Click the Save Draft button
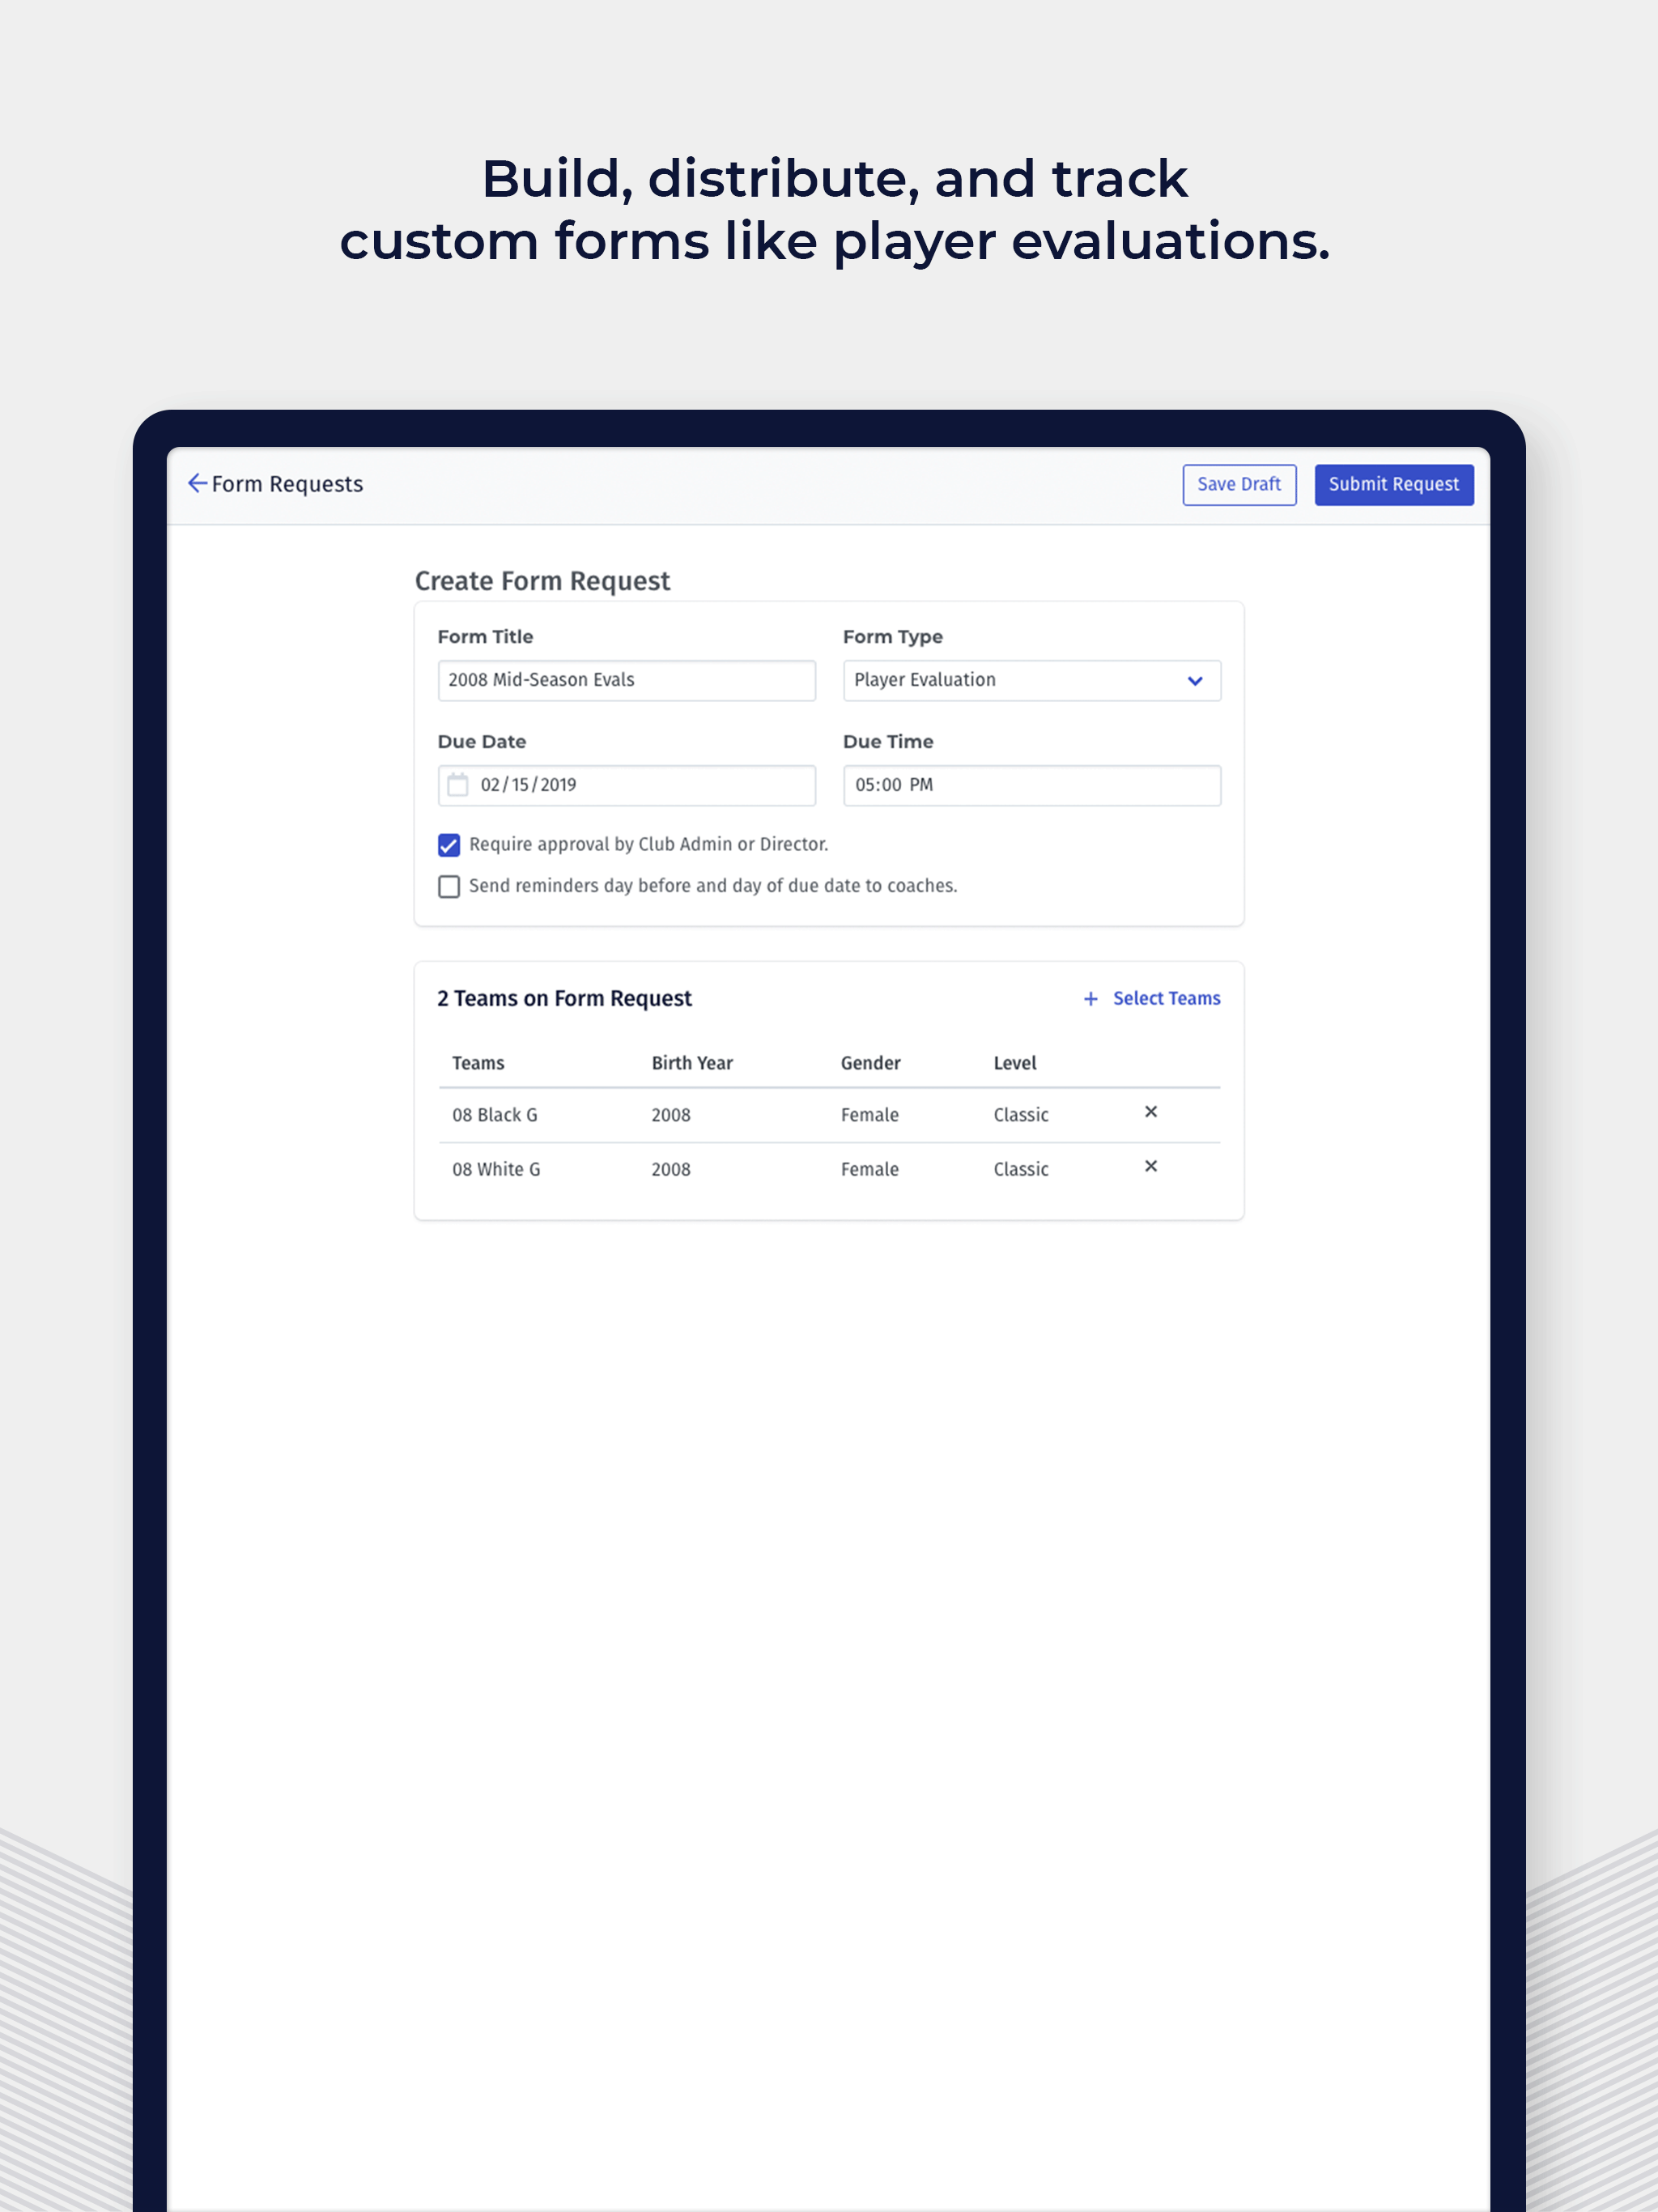 pos(1239,485)
